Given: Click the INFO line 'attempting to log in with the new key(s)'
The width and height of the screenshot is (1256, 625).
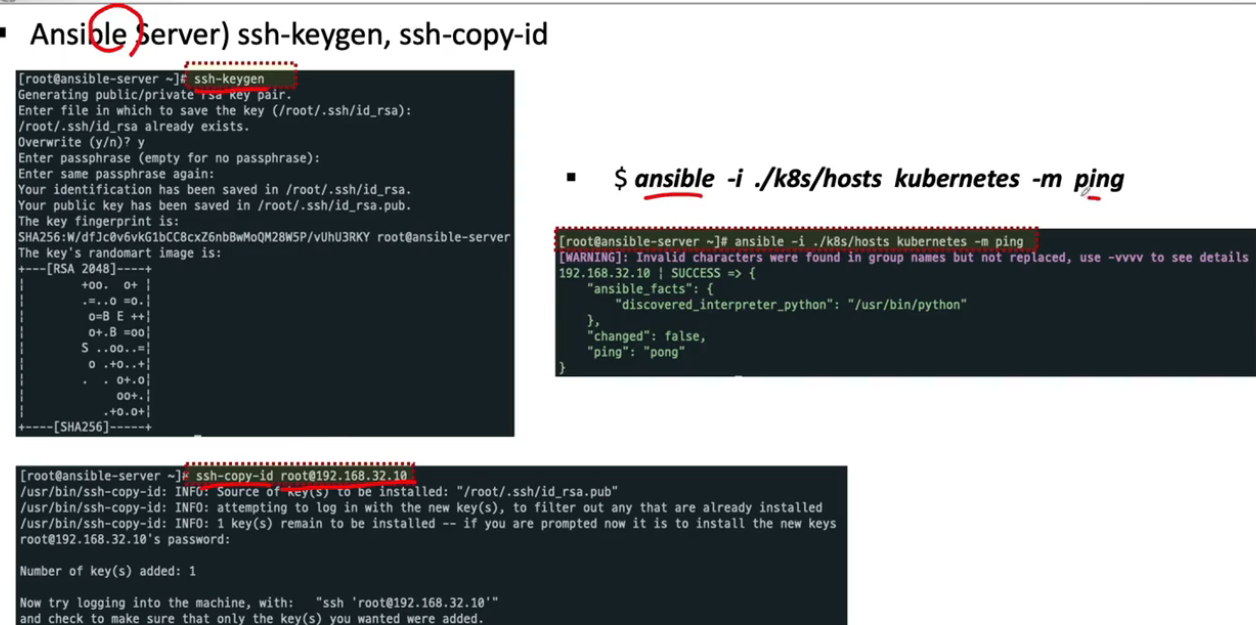Looking at the screenshot, I should pos(421,508).
